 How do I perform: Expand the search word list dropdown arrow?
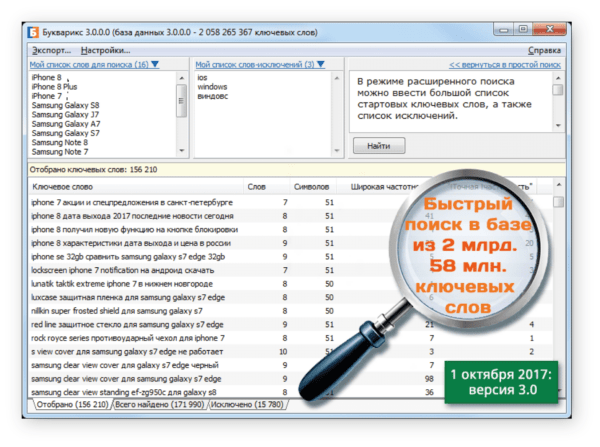(155, 64)
